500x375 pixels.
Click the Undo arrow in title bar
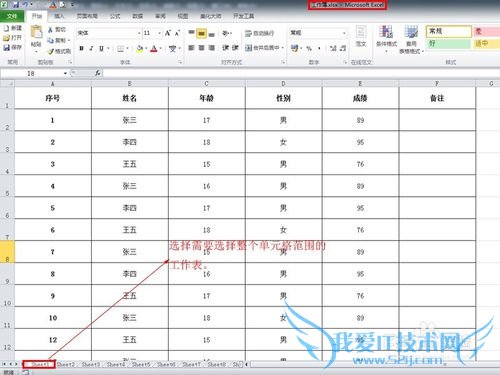(x=25, y=4)
